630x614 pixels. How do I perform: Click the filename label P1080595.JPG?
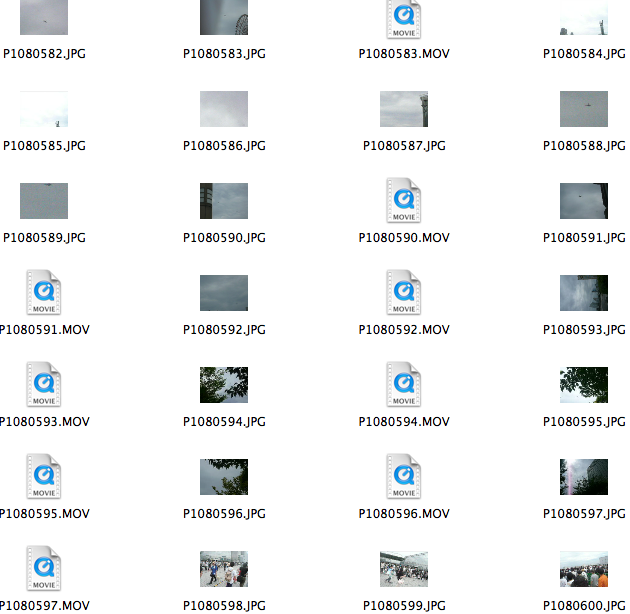coord(584,422)
